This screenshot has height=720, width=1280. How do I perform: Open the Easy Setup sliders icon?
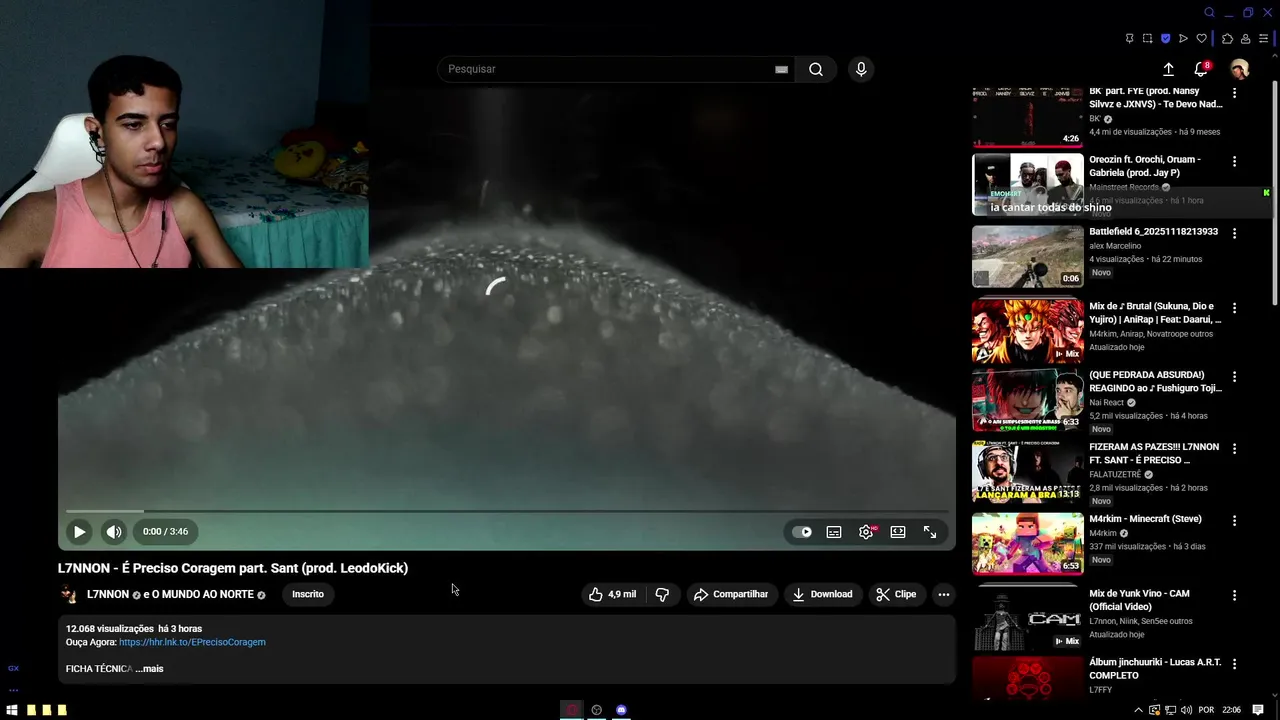click(1264, 39)
